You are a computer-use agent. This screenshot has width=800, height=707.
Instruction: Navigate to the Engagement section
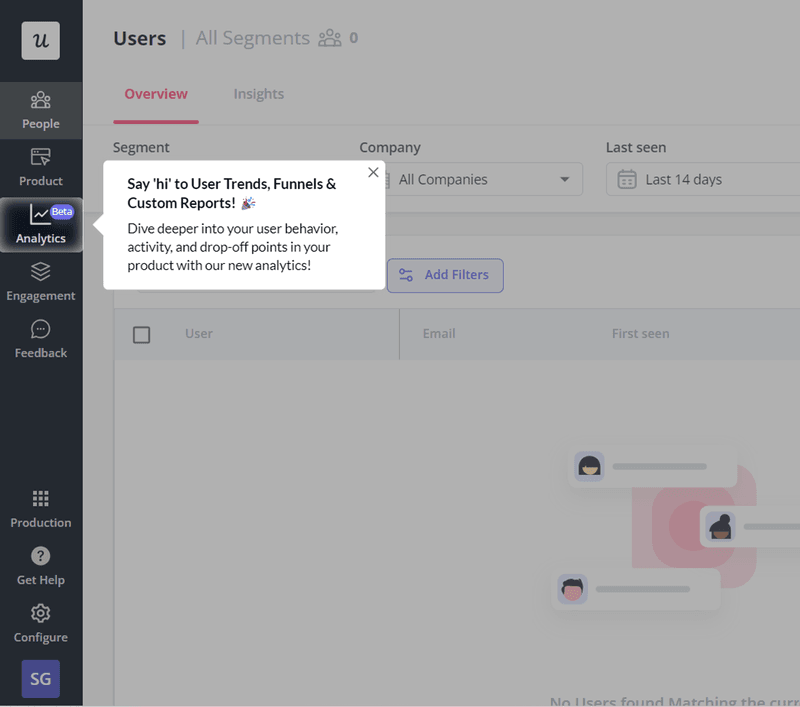(x=40, y=281)
